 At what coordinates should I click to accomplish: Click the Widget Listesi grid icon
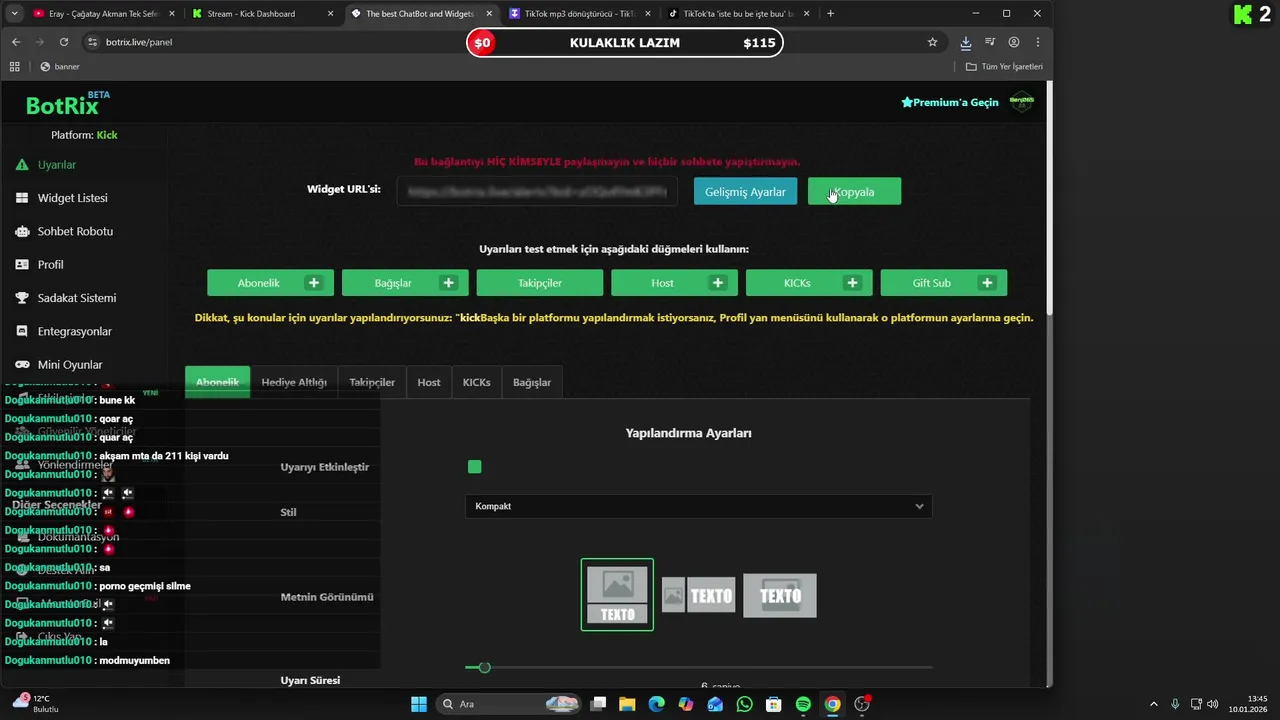click(x=22, y=198)
